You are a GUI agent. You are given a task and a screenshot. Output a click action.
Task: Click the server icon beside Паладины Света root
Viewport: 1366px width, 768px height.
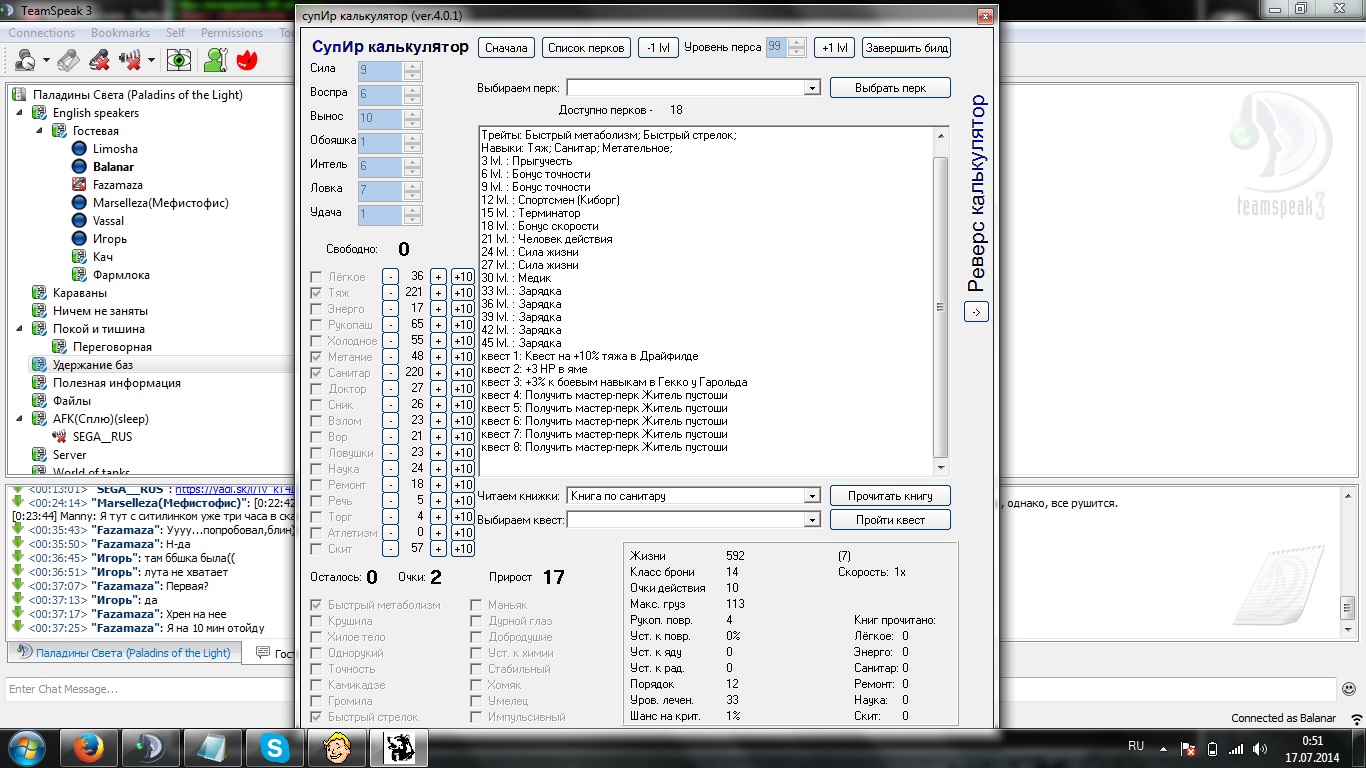coord(20,95)
